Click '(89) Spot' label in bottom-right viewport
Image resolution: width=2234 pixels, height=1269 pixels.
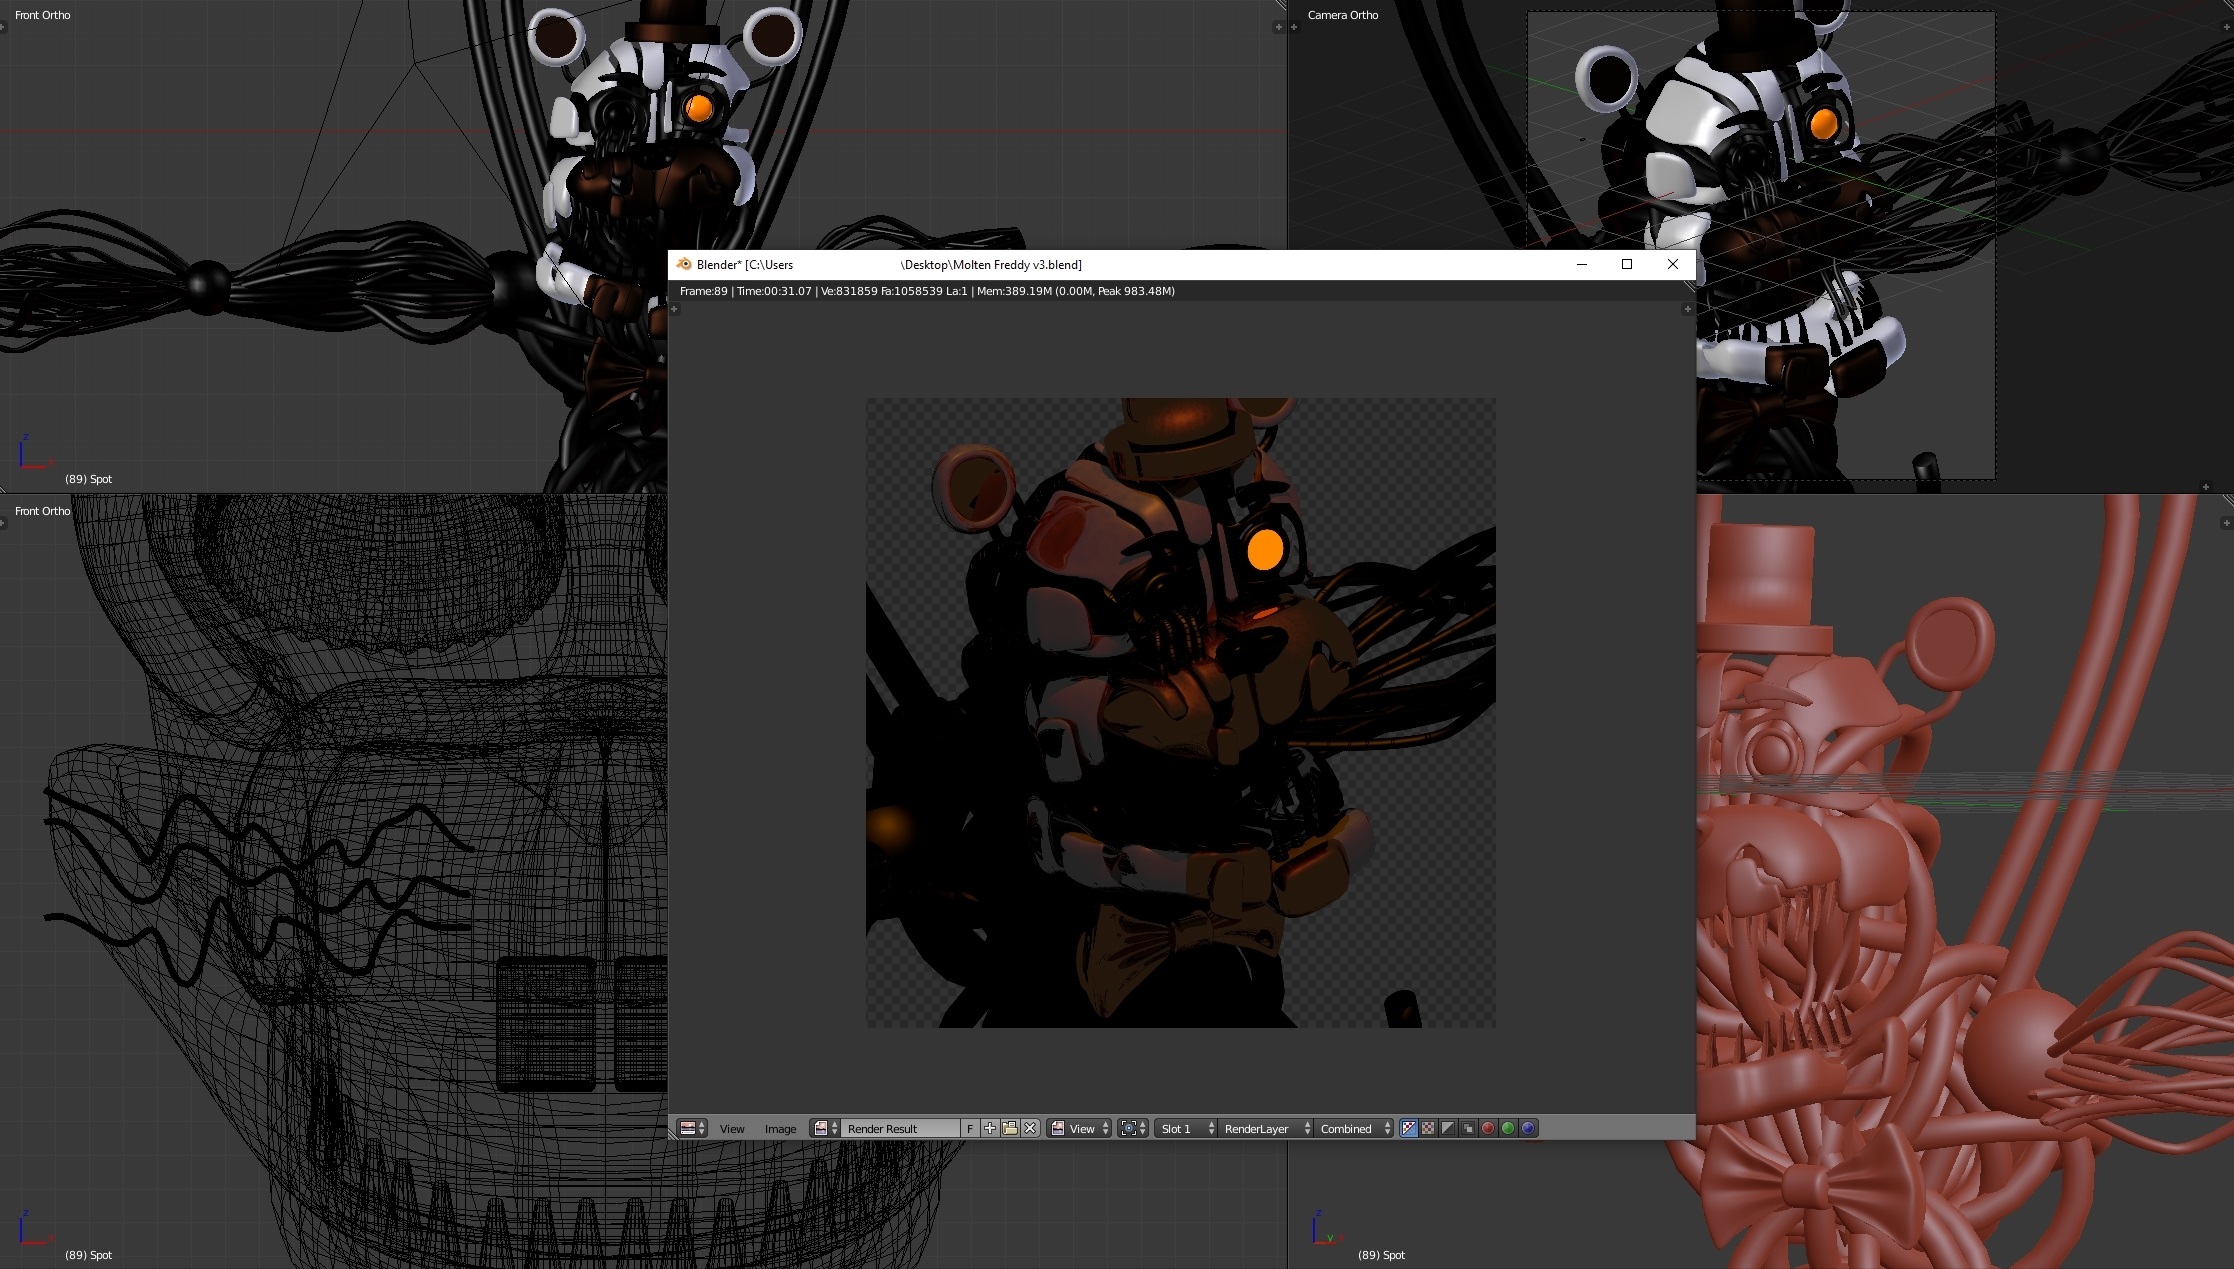point(1381,1255)
